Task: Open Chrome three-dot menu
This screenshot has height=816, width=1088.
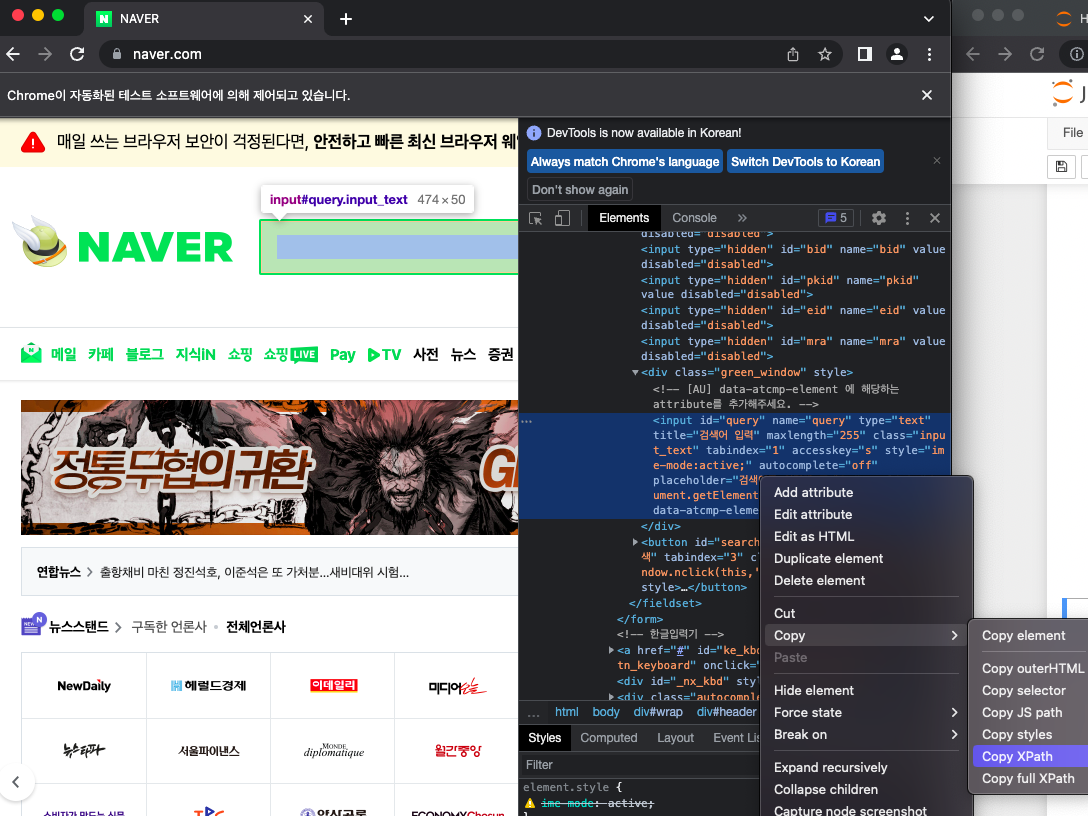Action: 930,54
